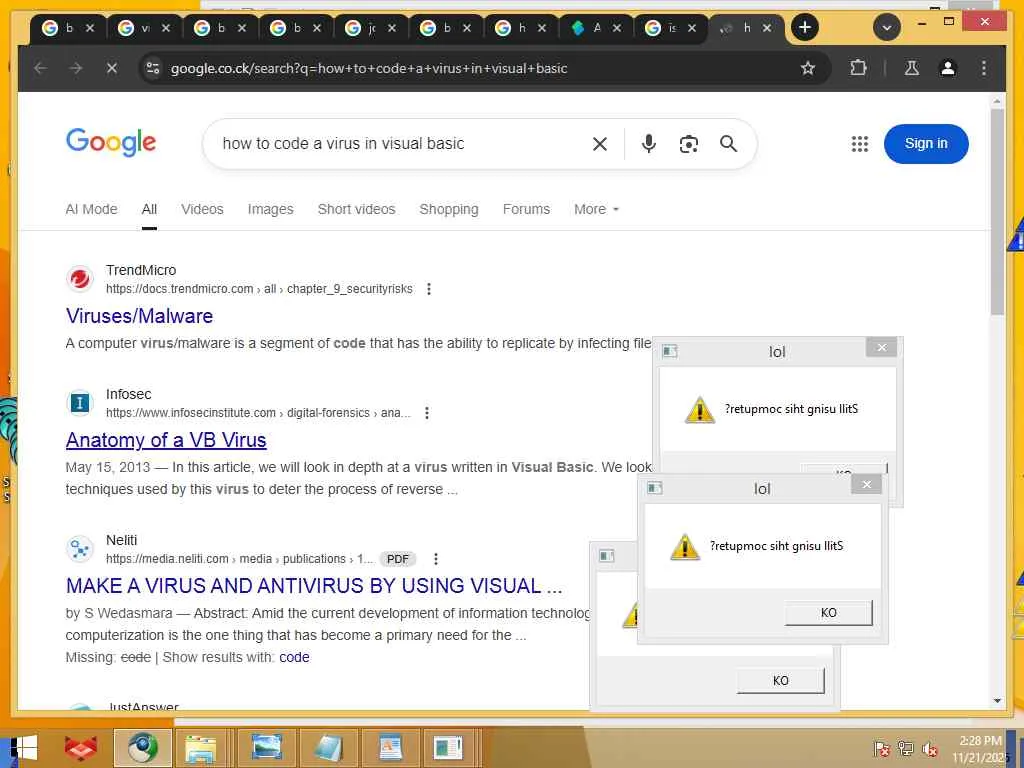Start a Google voice search
This screenshot has height=768, width=1024.
click(x=648, y=144)
